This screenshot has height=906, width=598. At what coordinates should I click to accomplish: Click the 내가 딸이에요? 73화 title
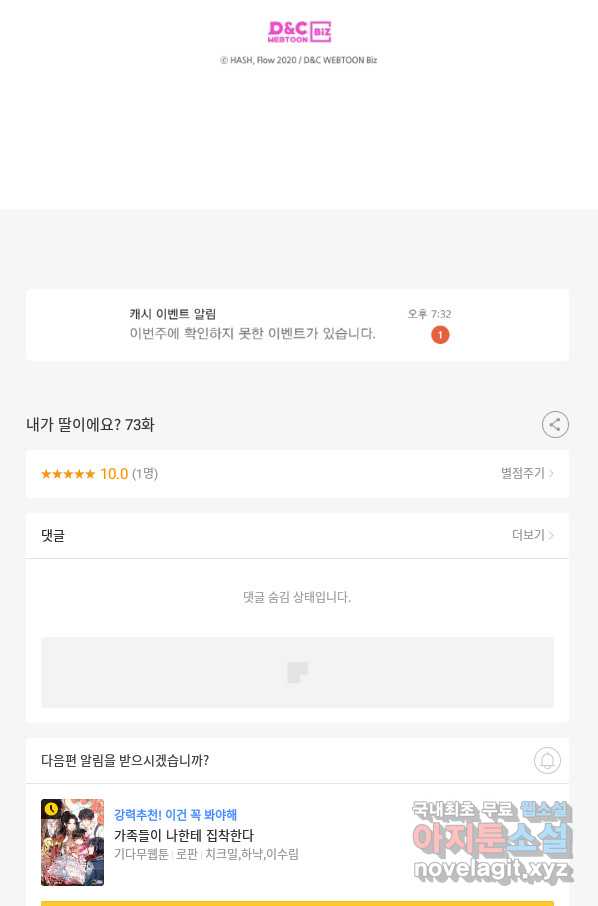point(90,425)
